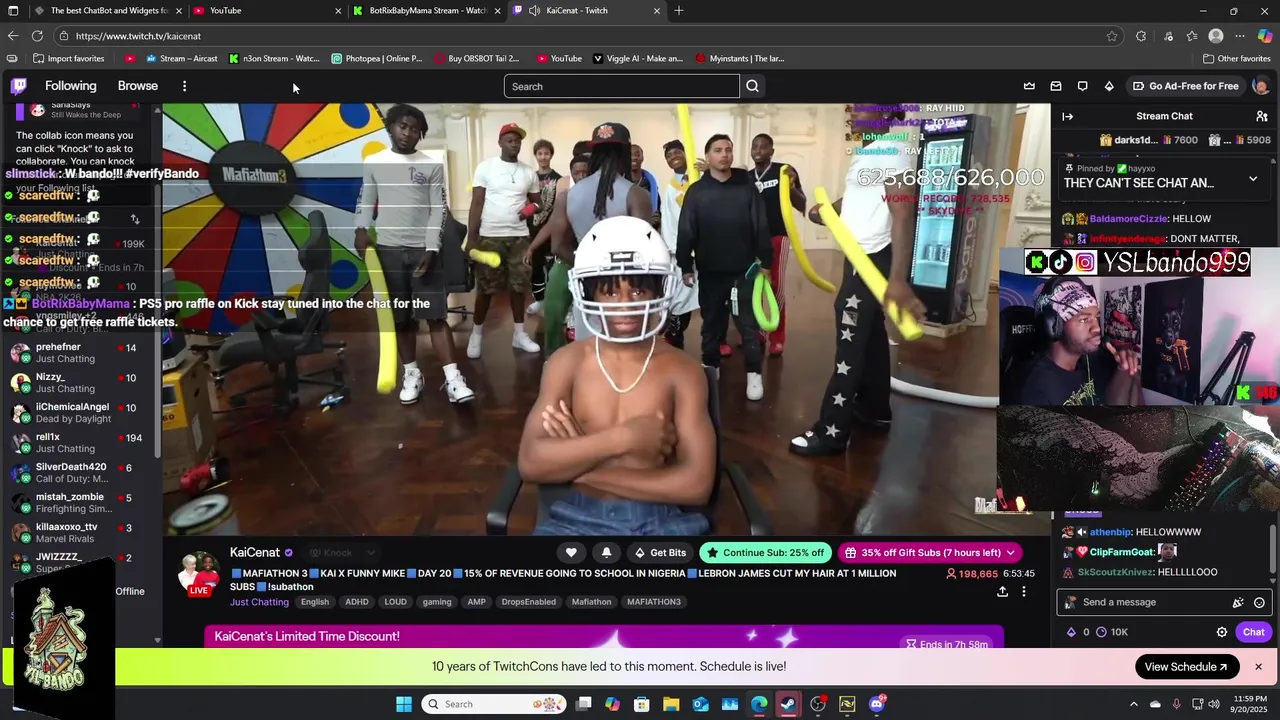Open the Browse page
This screenshot has width=1280, height=720.
[x=138, y=86]
